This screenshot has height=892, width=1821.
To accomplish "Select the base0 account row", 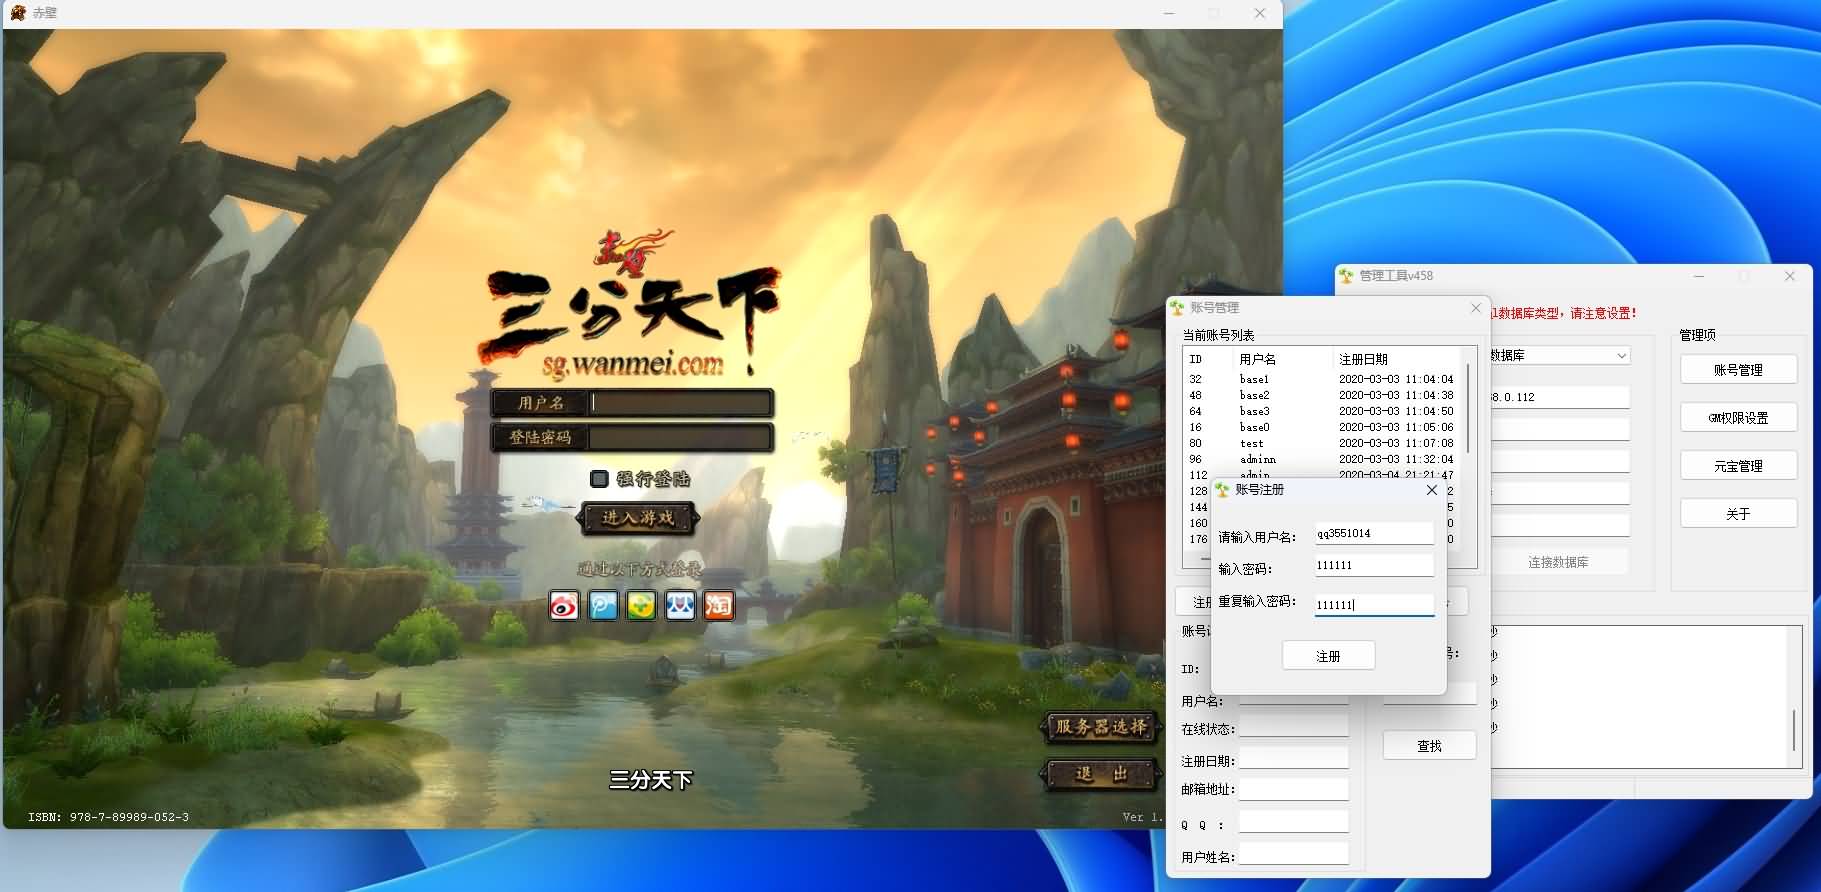I will pyautogui.click(x=1322, y=428).
